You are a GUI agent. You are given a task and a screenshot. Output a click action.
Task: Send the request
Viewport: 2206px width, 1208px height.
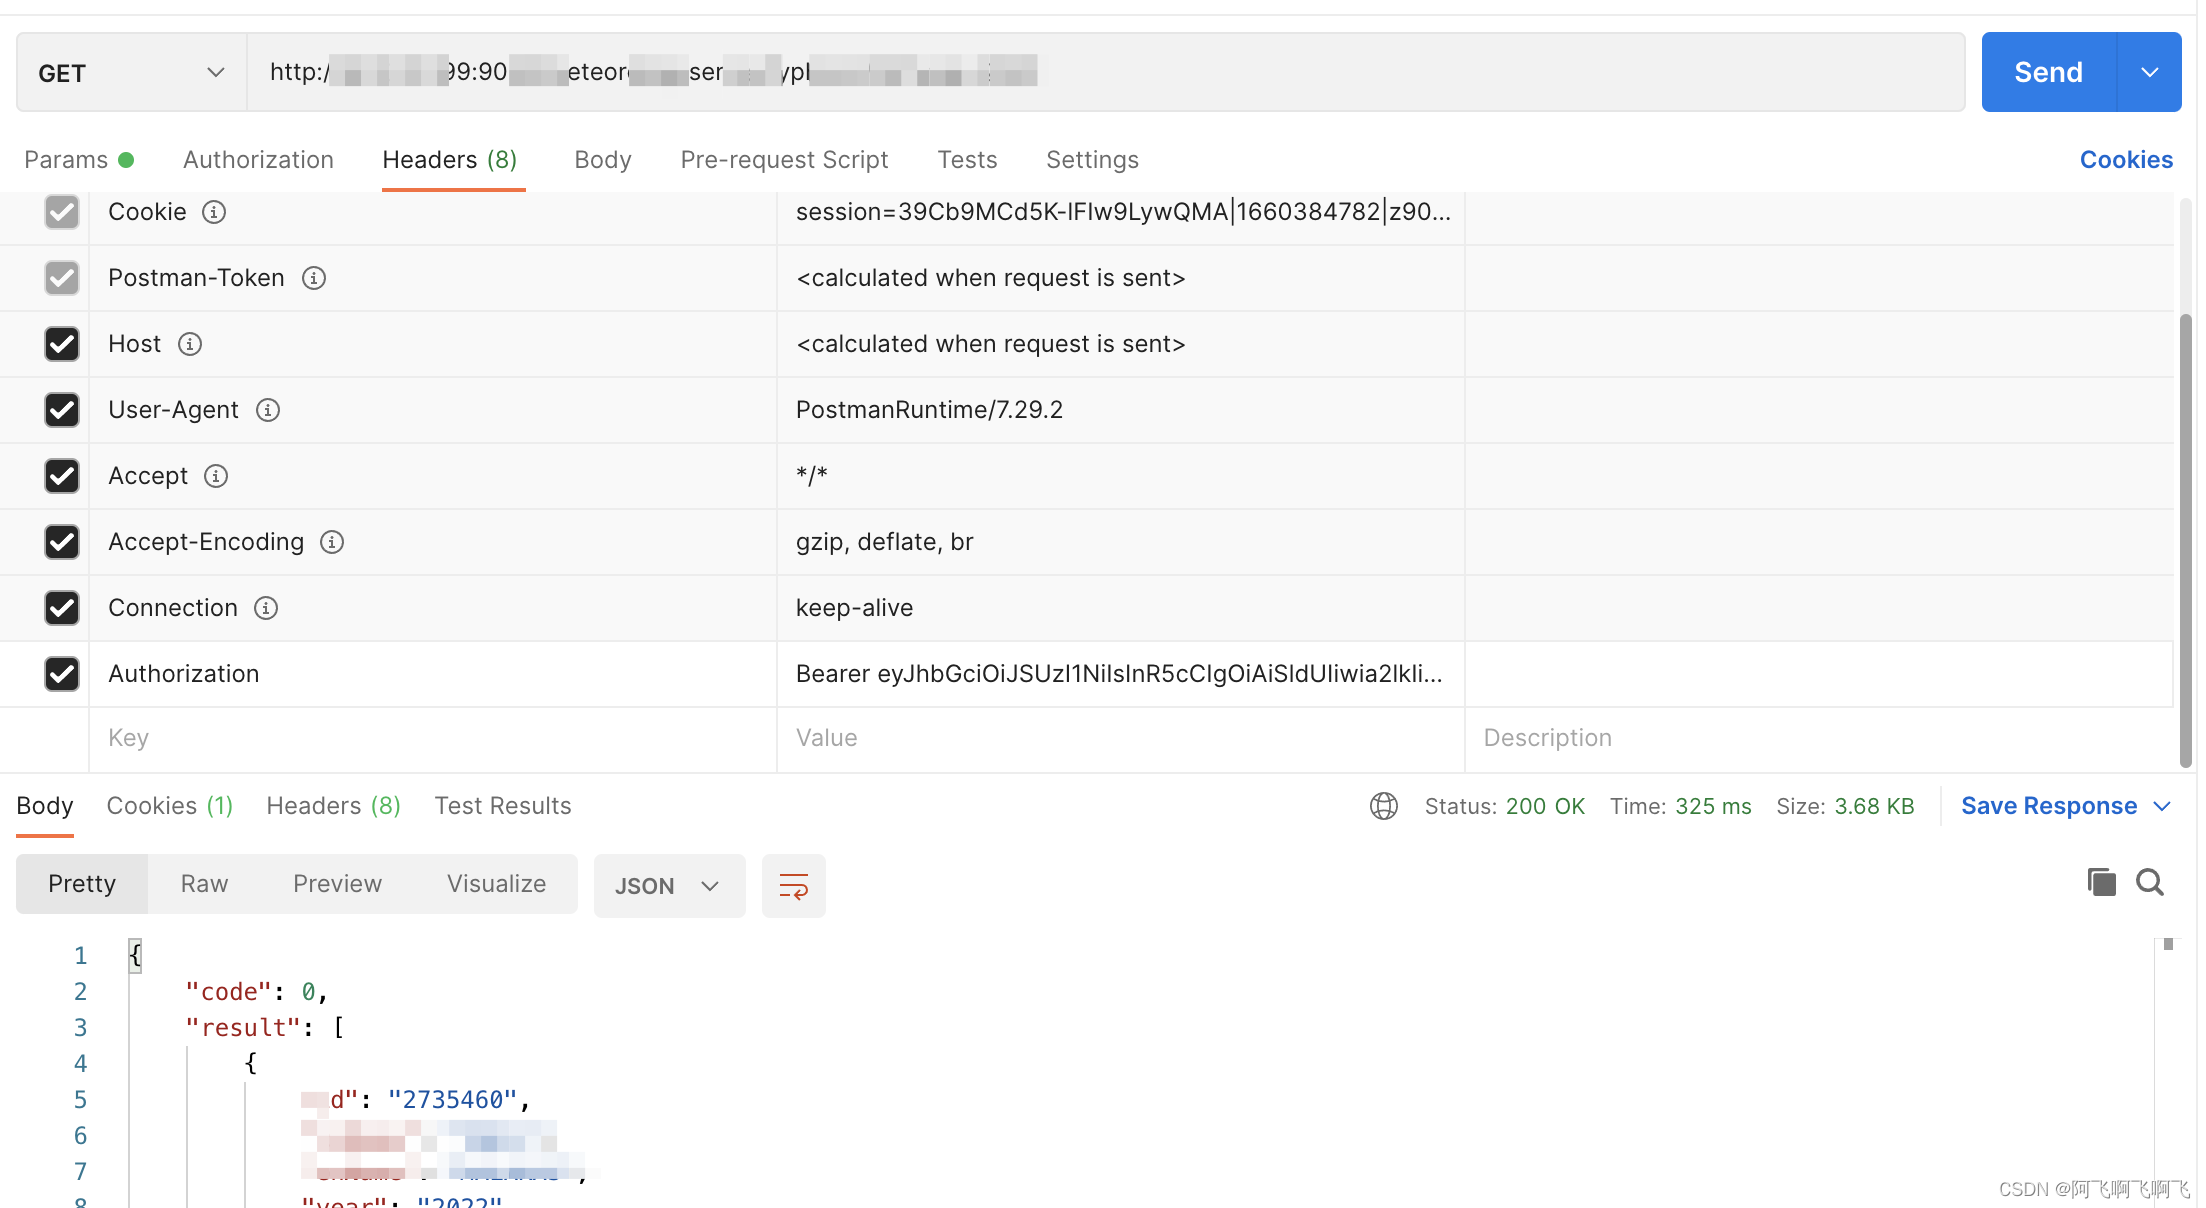pos(2047,71)
